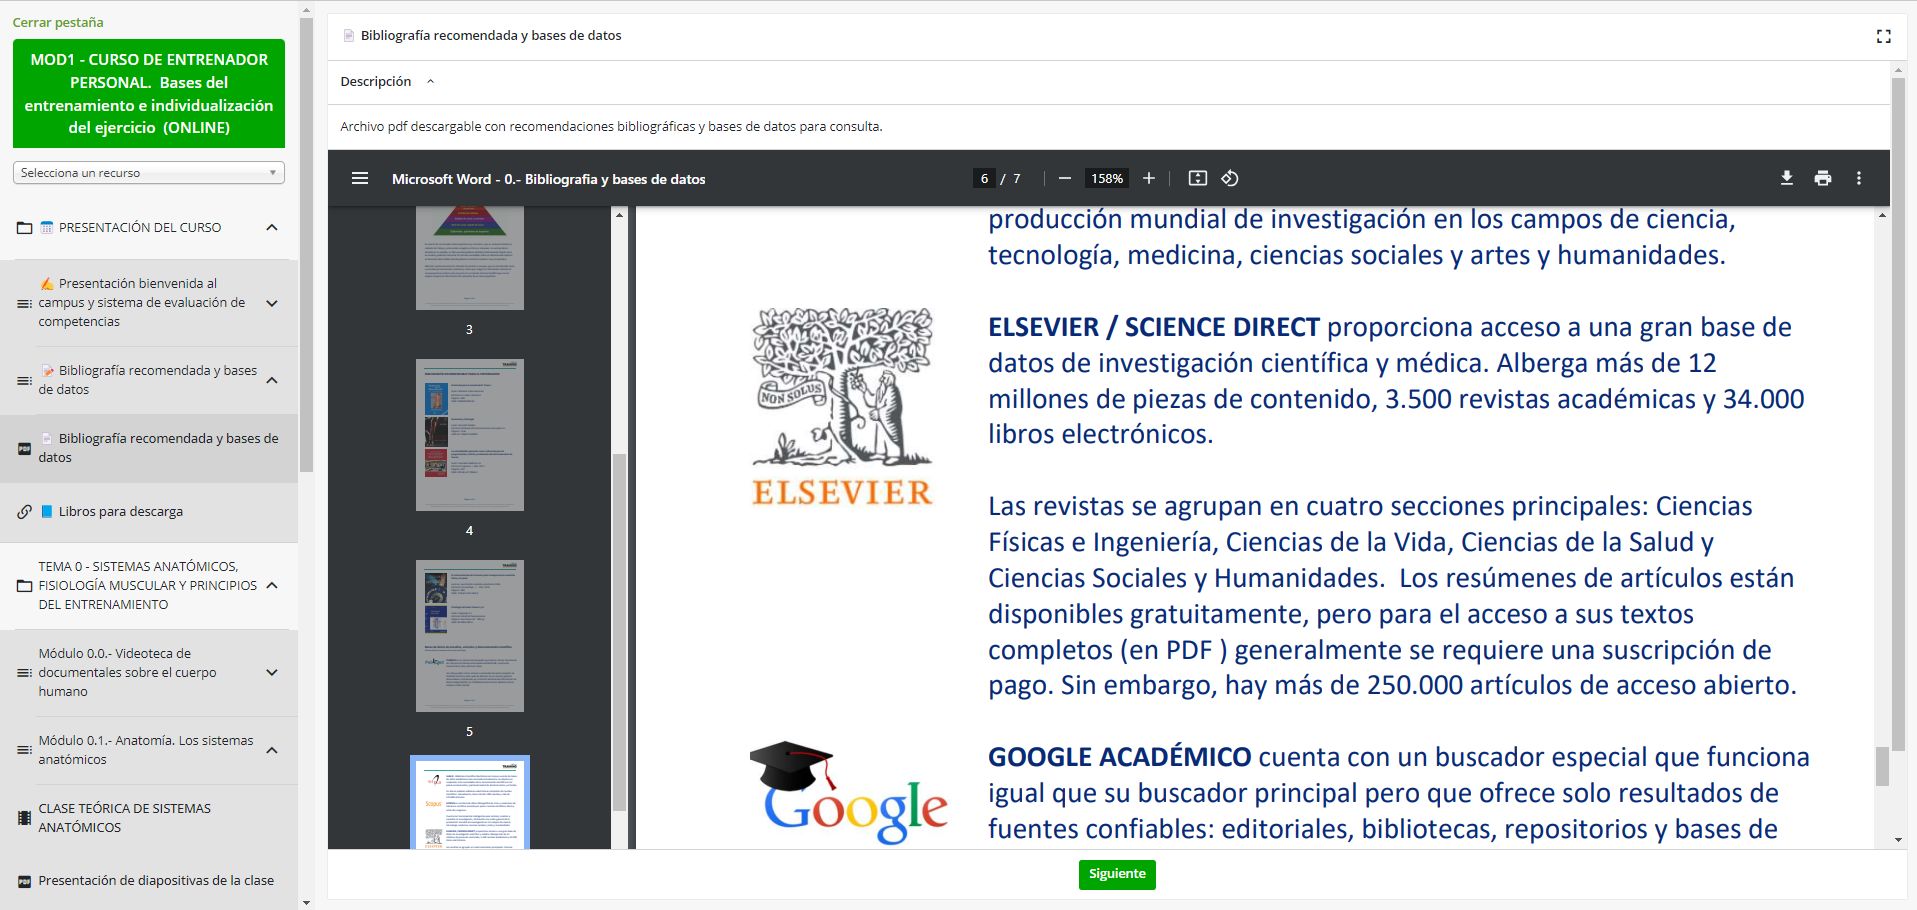This screenshot has height=910, width=1917.
Task: Click the list icon beside the first Bibliografía recomendada entry
Action: (x=25, y=380)
